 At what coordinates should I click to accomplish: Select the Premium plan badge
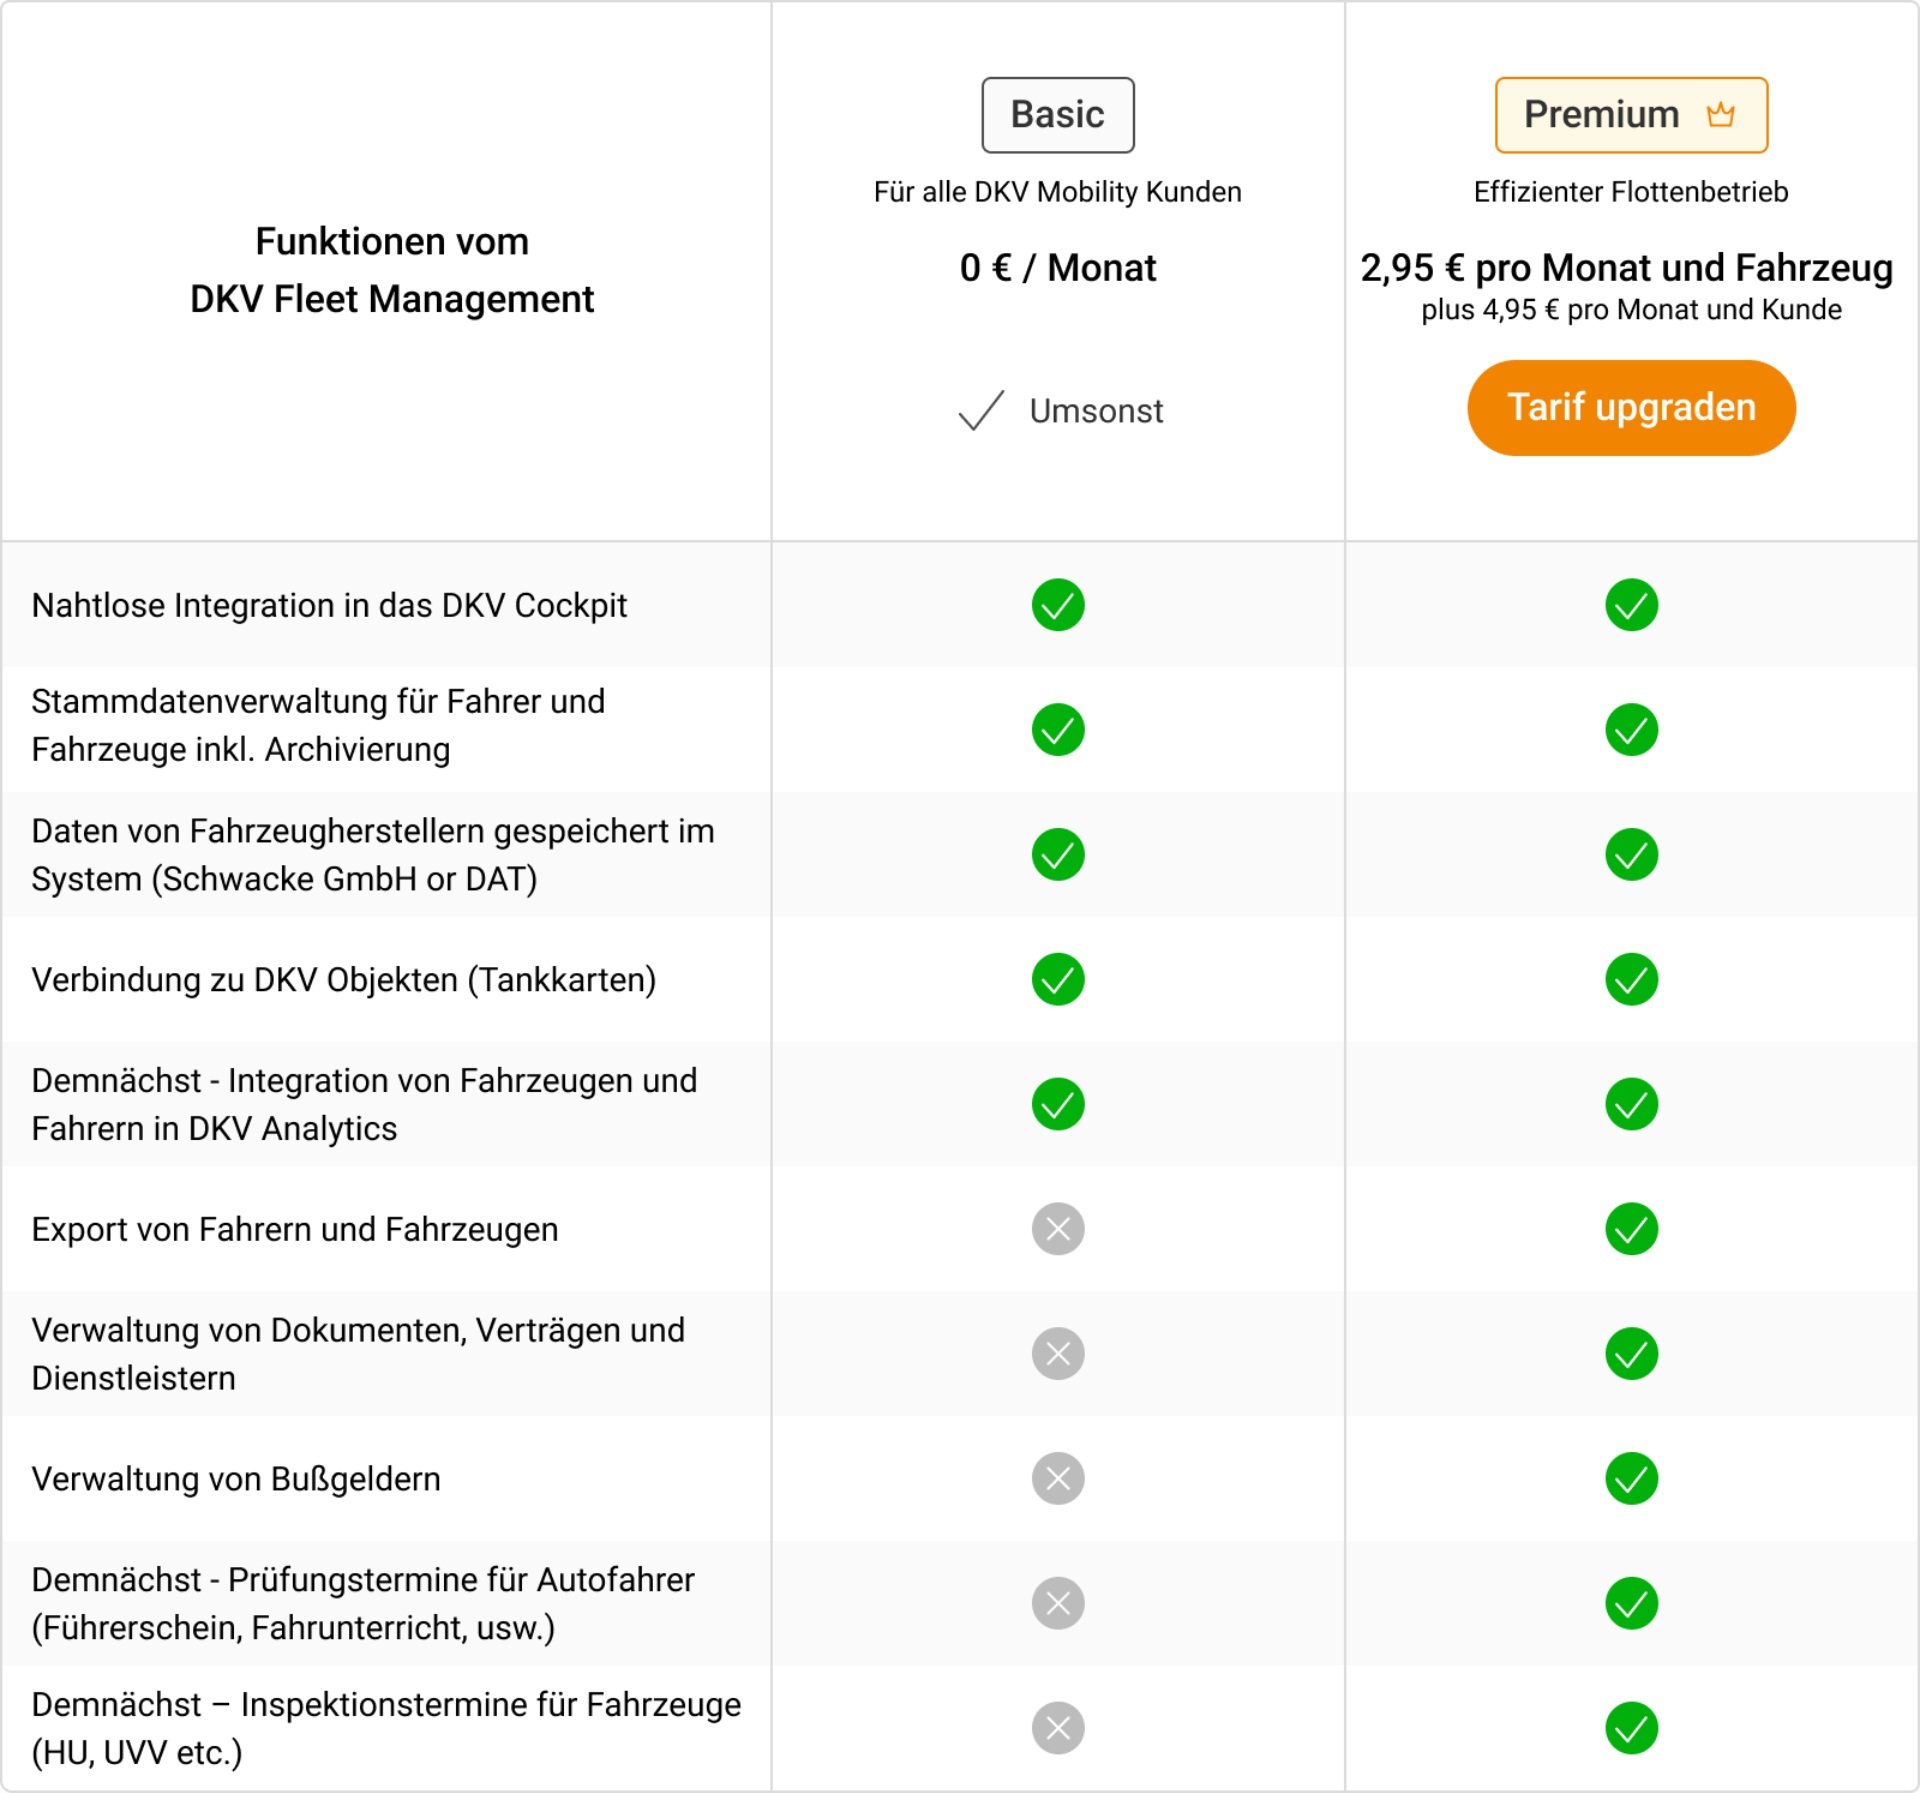(1631, 115)
